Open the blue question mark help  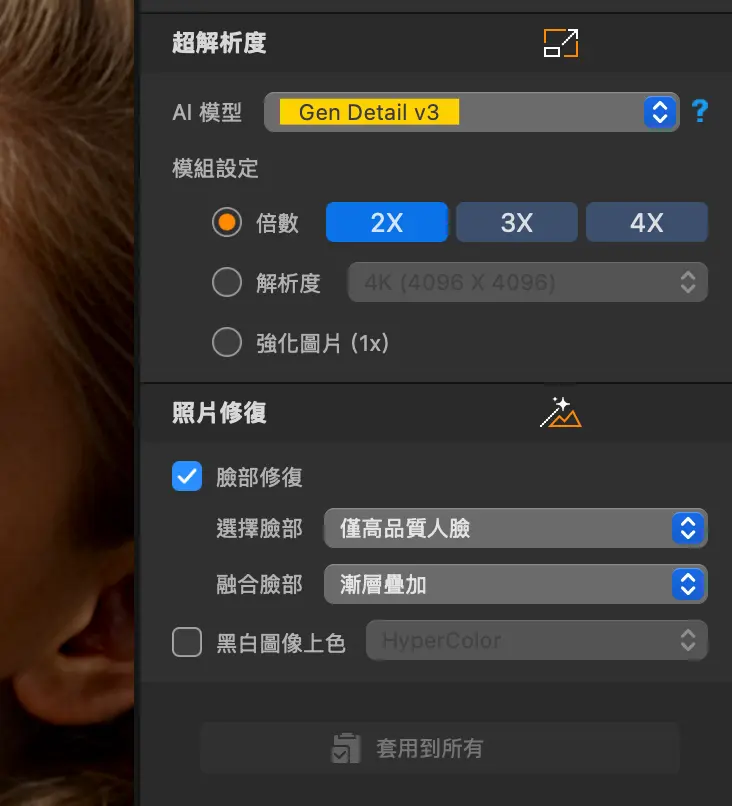tap(699, 112)
